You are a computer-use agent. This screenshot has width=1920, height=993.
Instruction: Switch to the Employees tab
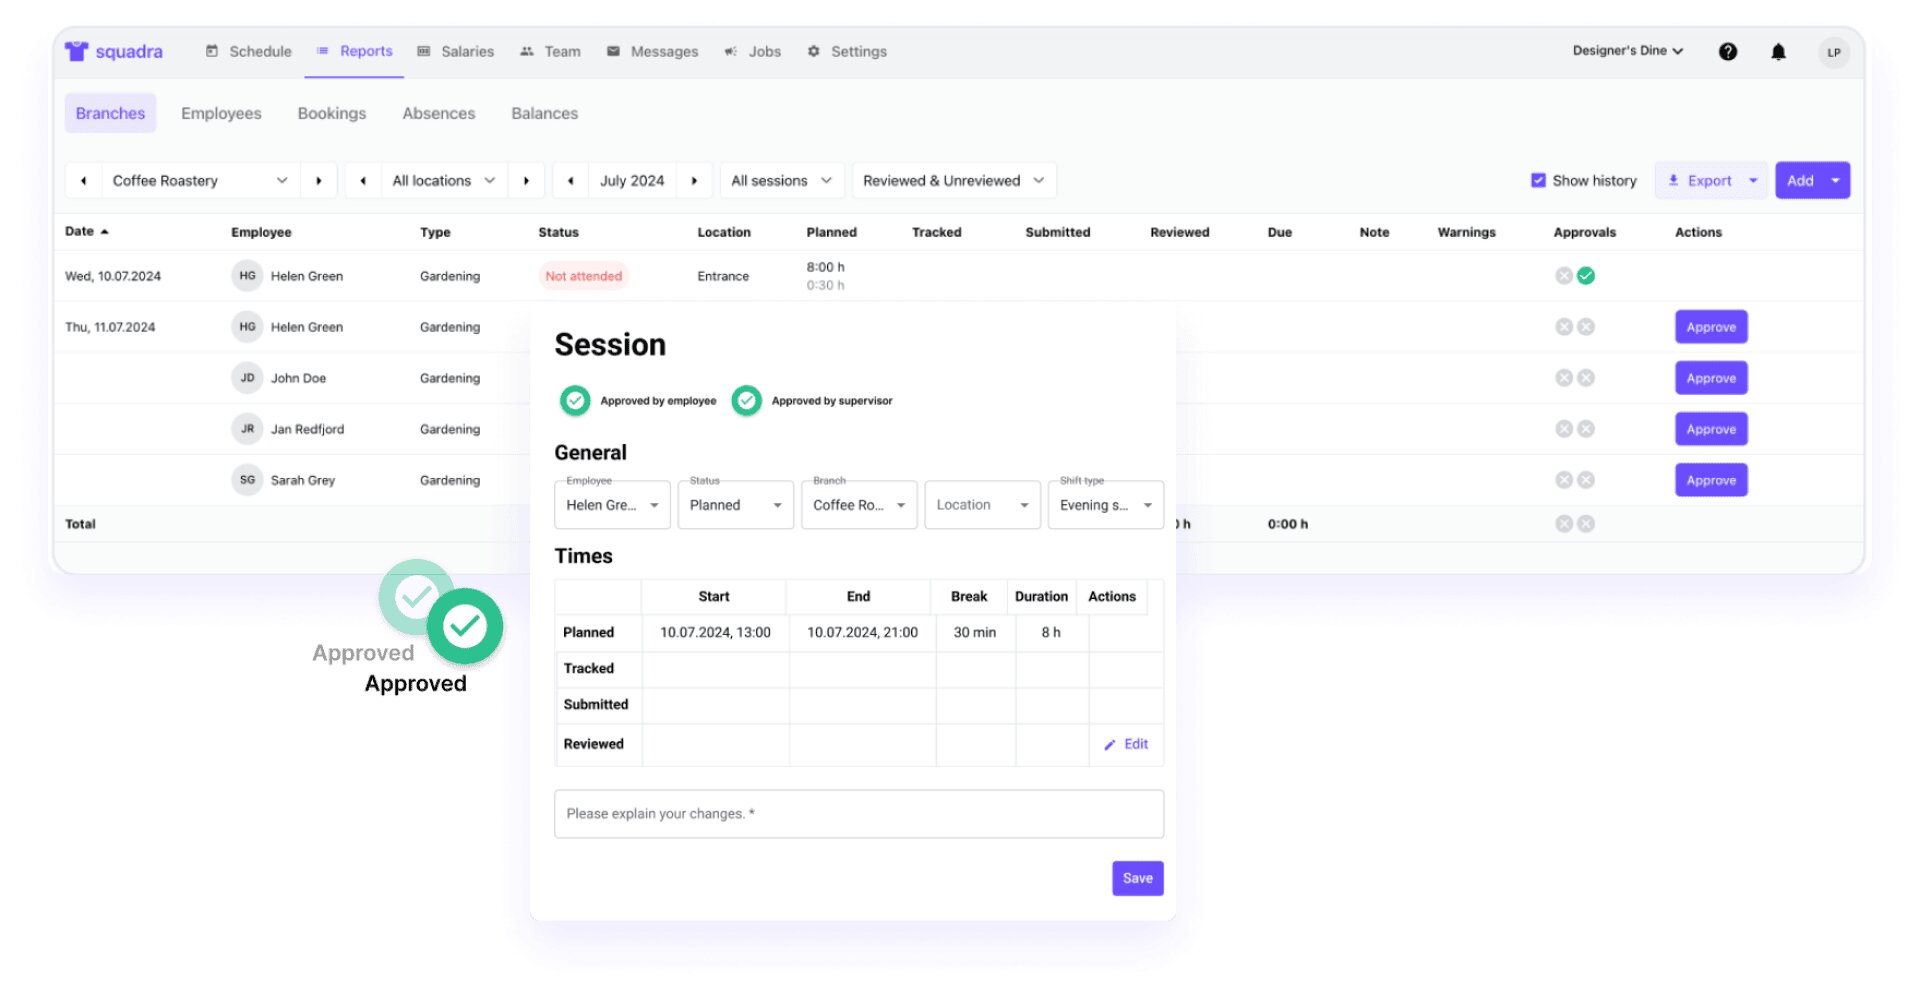coord(221,113)
